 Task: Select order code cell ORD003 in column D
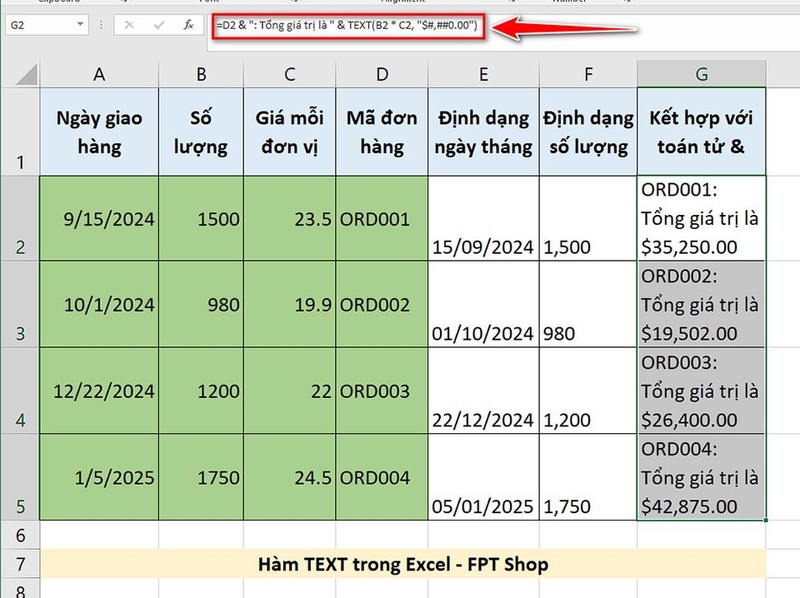[382, 391]
